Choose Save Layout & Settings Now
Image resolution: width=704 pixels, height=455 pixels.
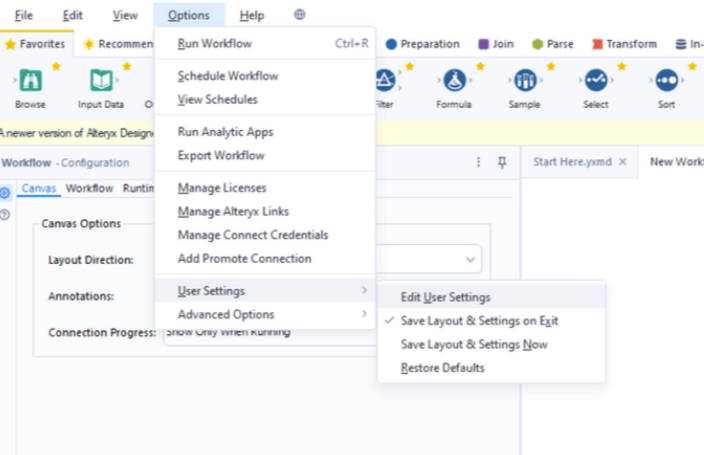492,345
